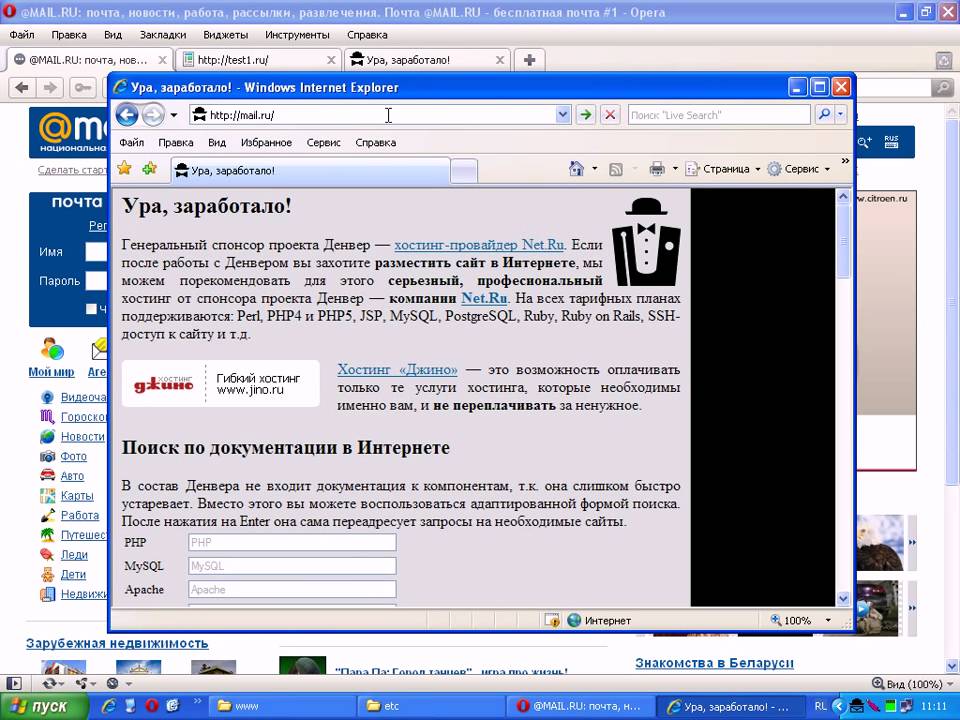Open a new blank tab in Internet Explorer
960x720 pixels.
click(464, 171)
